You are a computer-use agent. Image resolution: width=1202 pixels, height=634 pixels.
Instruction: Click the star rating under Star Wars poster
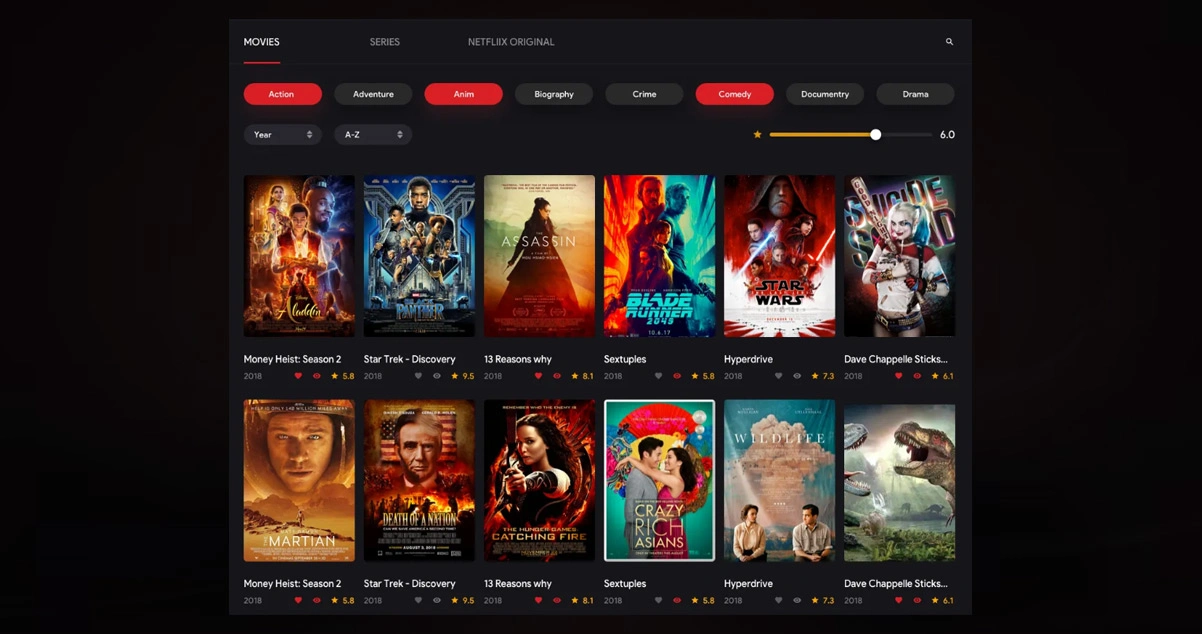tap(822, 376)
